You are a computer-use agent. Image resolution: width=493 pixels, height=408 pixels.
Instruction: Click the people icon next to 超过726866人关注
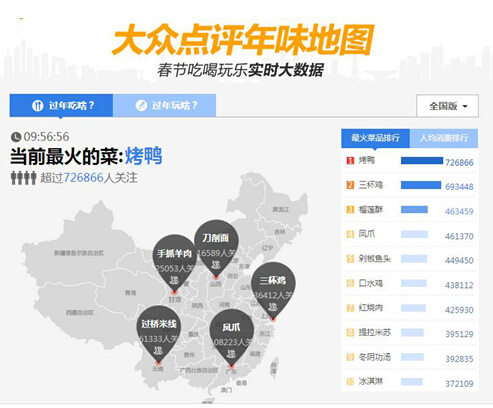(x=23, y=178)
